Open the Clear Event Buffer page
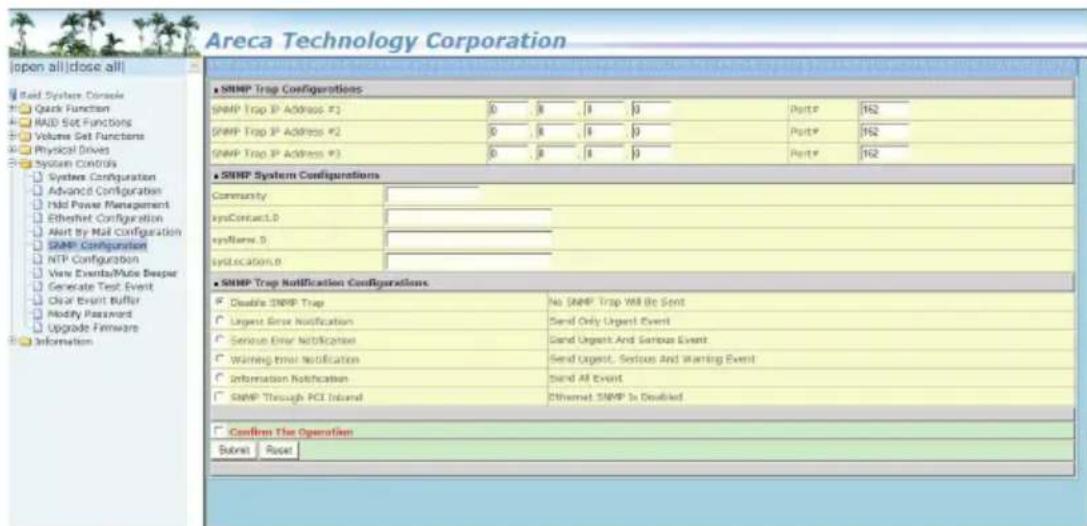This screenshot has height=526, width=1087. tap(94, 300)
